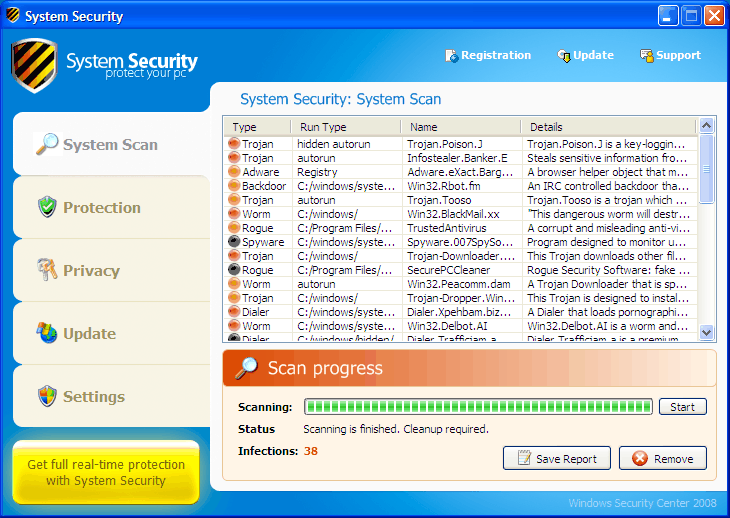Click the Start scan button
The image size is (730, 518).
point(683,407)
